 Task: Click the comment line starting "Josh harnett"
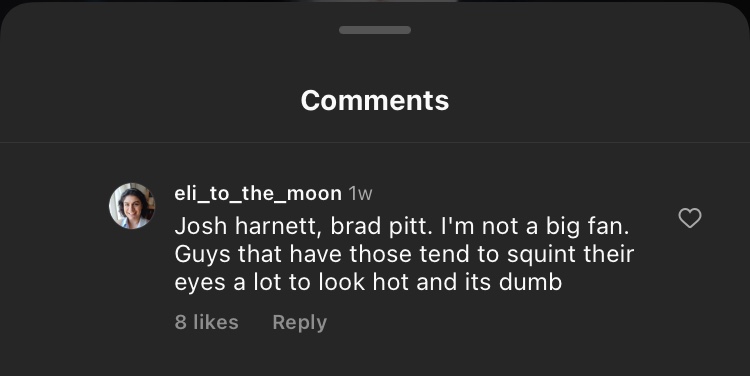(402, 226)
